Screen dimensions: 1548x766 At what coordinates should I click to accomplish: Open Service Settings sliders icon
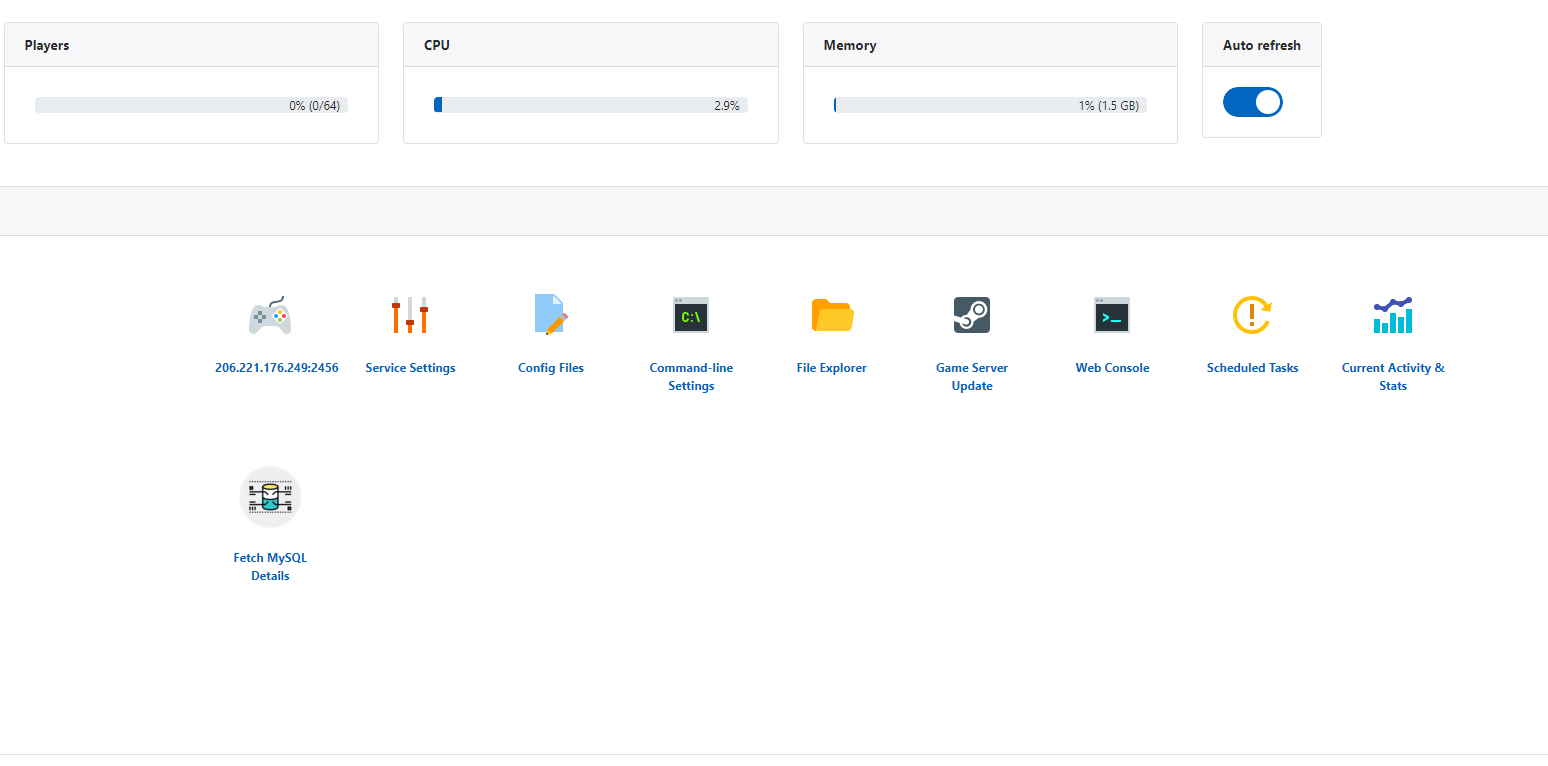[410, 315]
